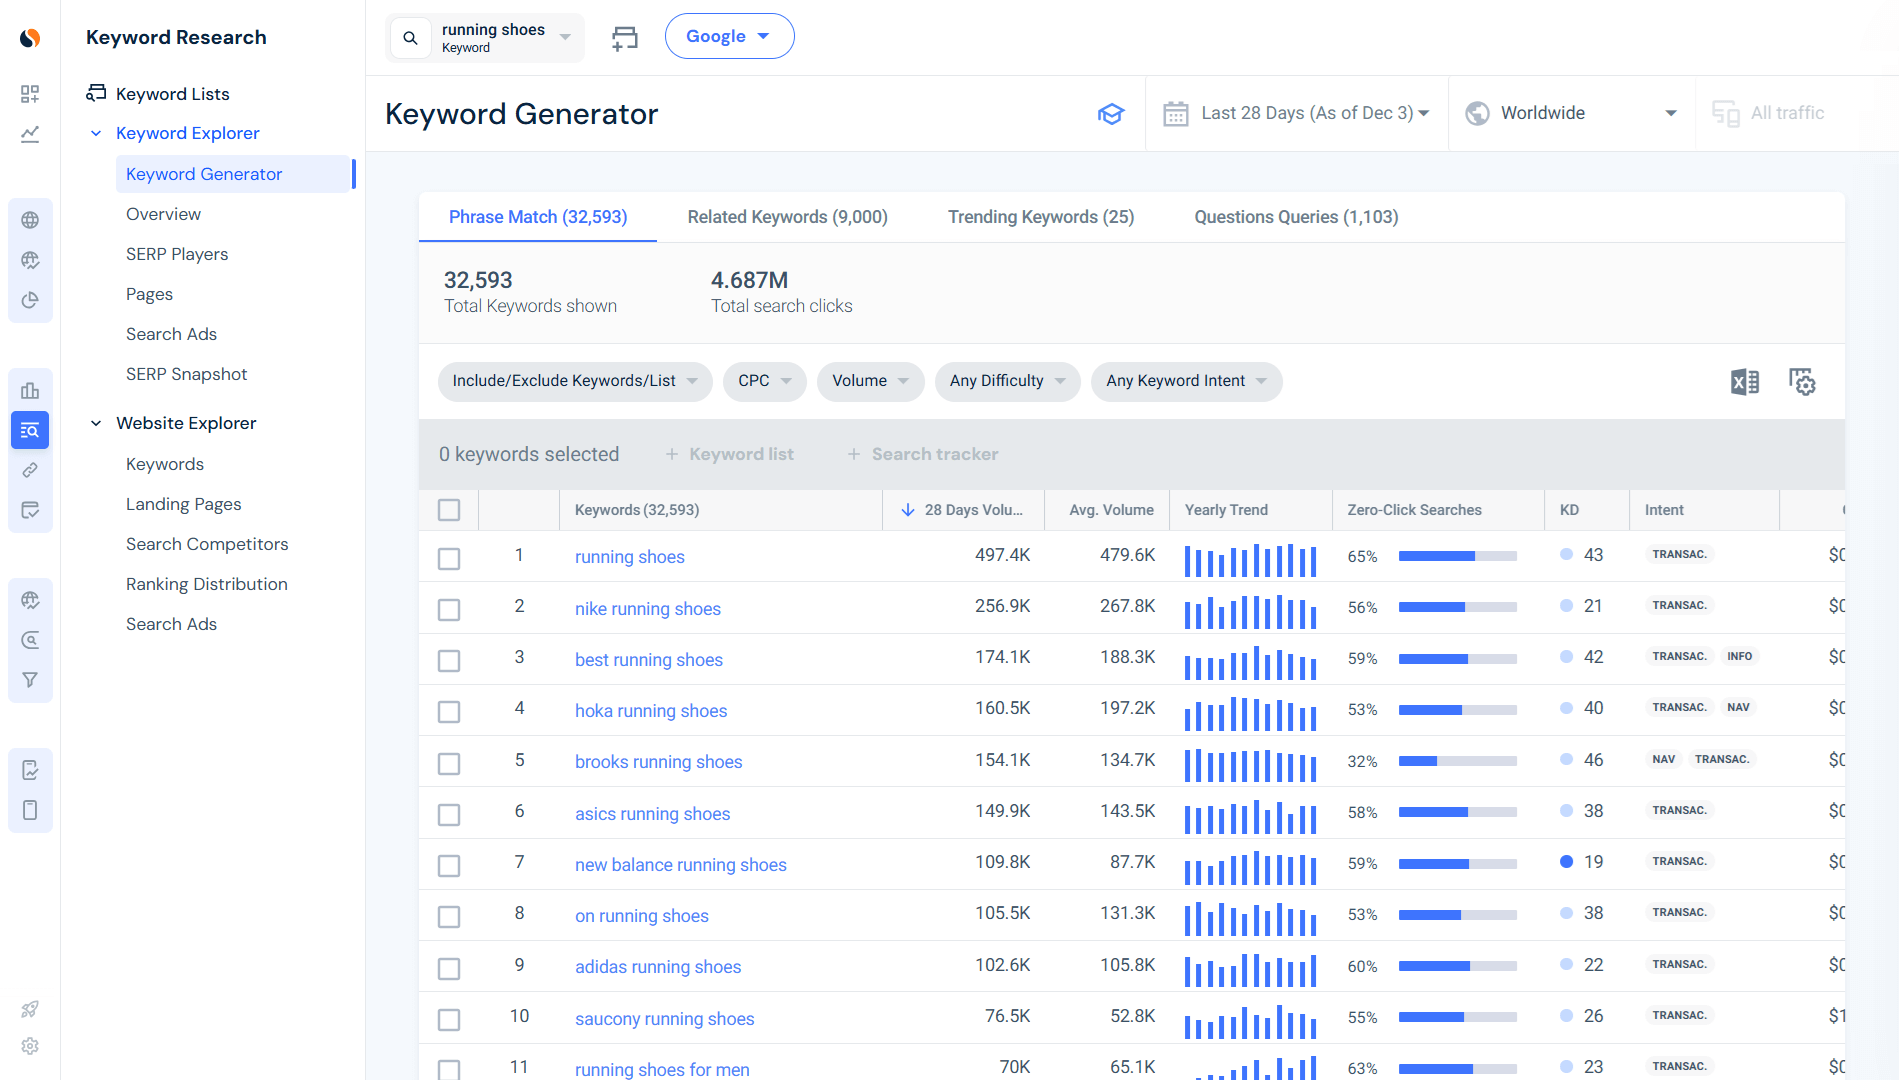Open the filter funnel icon in left rail
Image resolution: width=1899 pixels, height=1080 pixels.
[x=30, y=679]
